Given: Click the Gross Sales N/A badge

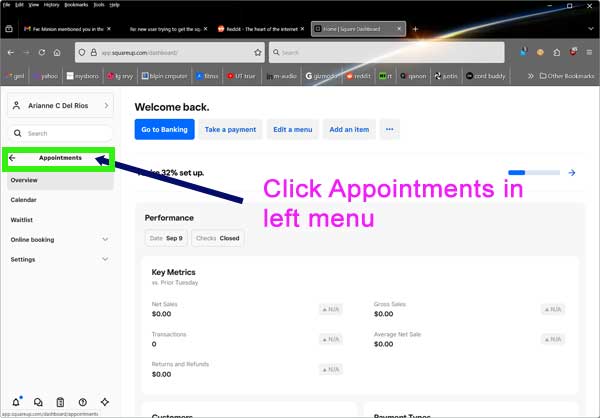Looking at the screenshot, I should coord(553,309).
